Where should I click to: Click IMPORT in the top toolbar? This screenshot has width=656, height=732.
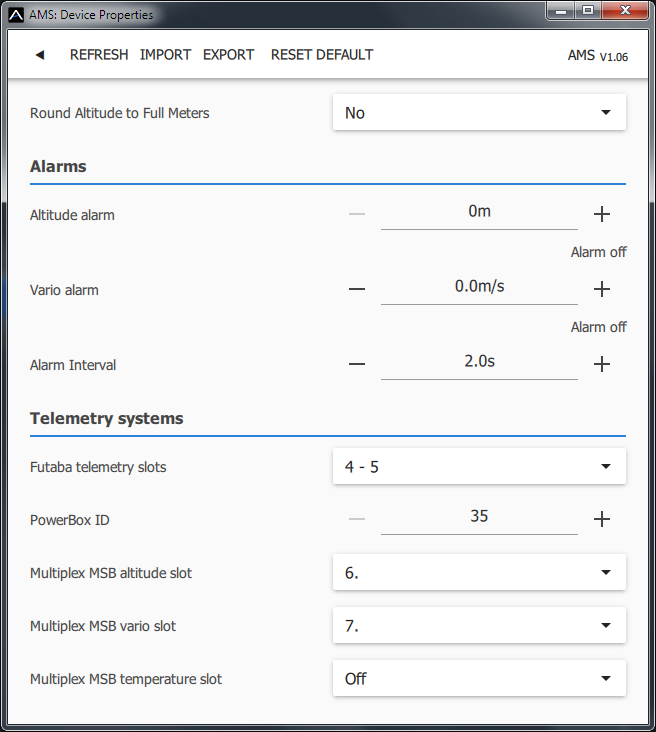pos(165,55)
